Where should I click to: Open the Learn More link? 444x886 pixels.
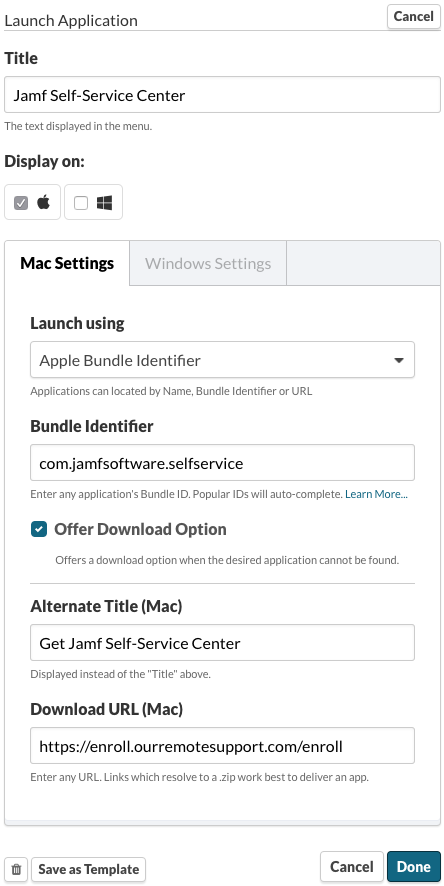tap(376, 494)
